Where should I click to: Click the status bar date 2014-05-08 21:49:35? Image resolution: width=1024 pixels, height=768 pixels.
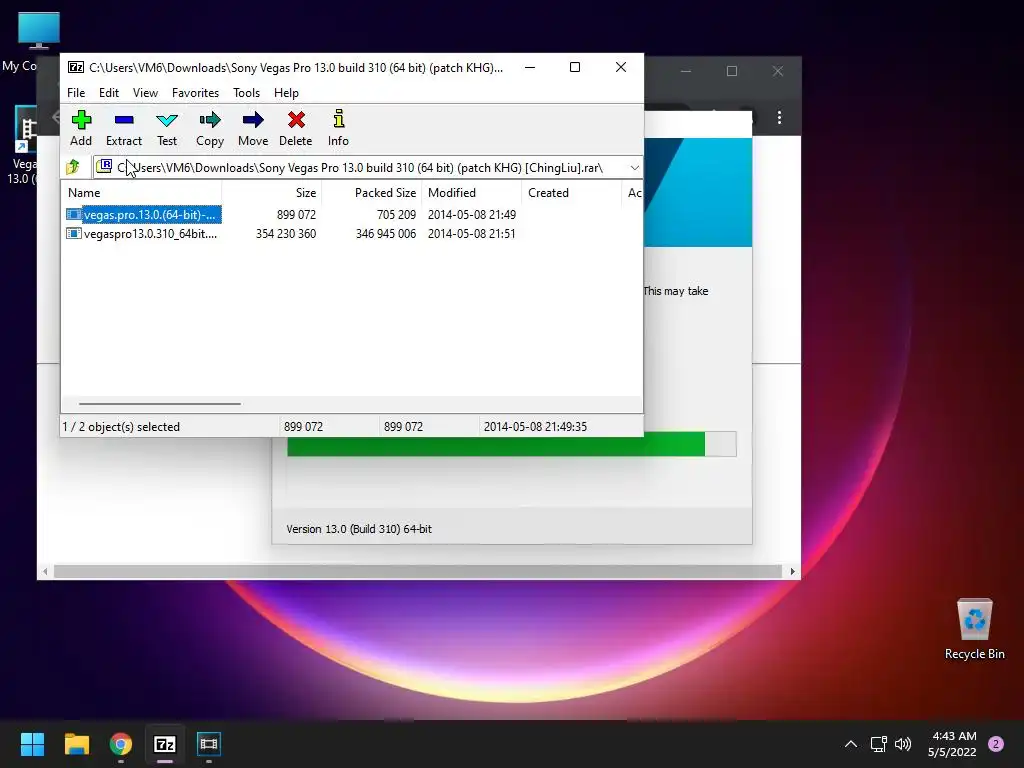point(535,426)
